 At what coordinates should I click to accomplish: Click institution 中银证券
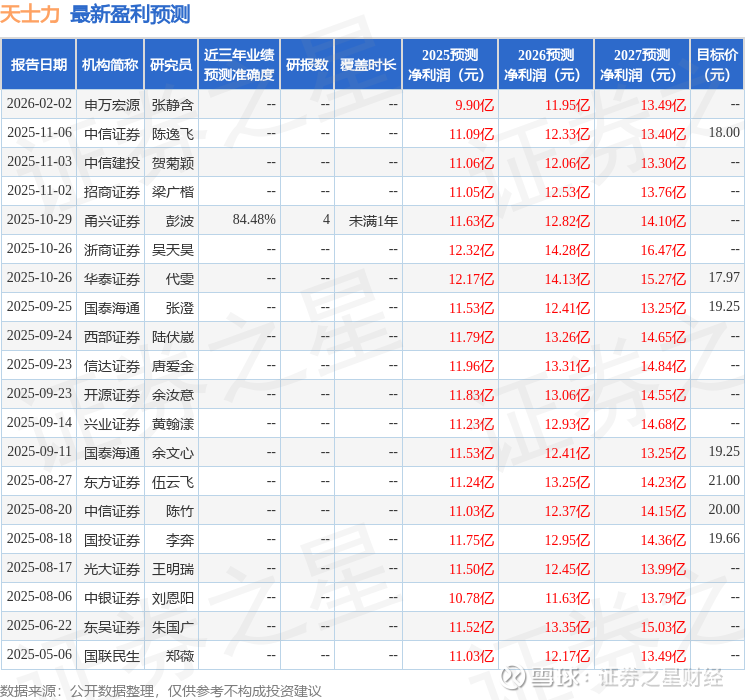click(x=112, y=598)
